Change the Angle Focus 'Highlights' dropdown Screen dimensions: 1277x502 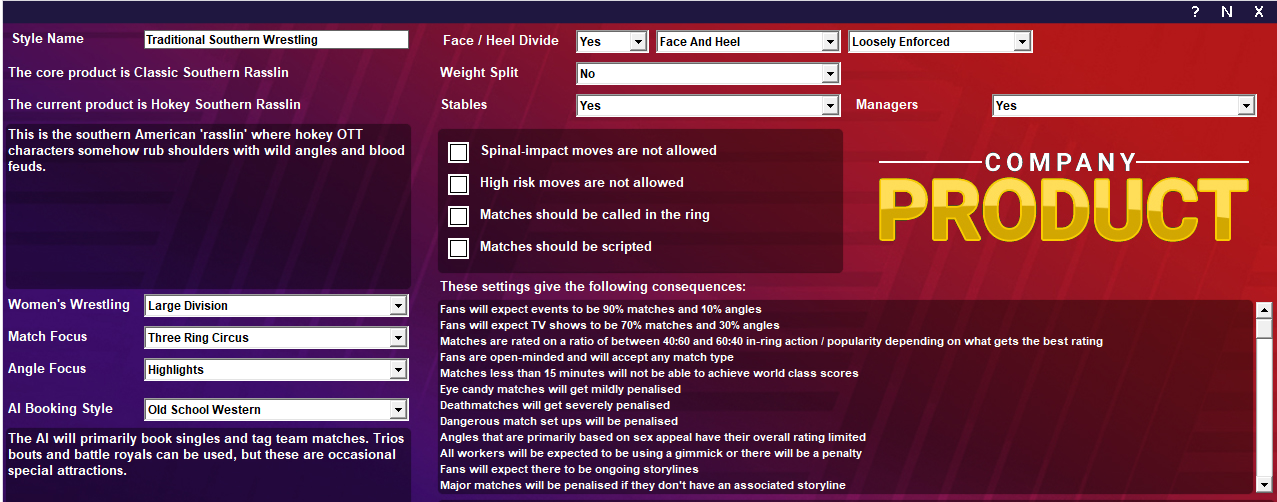276,370
